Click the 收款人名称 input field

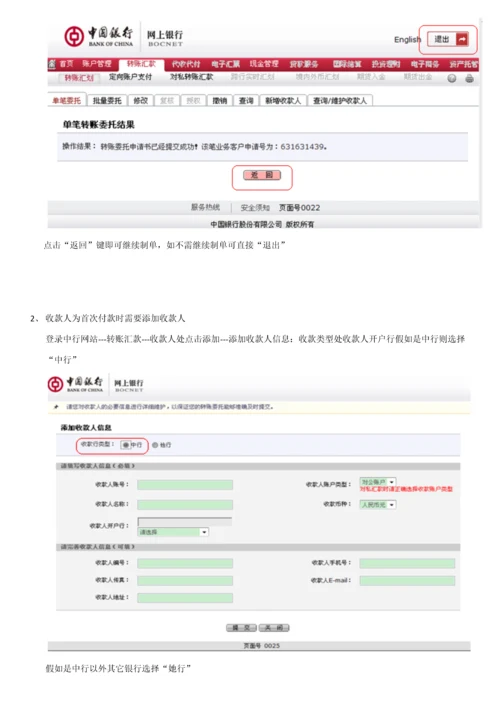click(185, 505)
